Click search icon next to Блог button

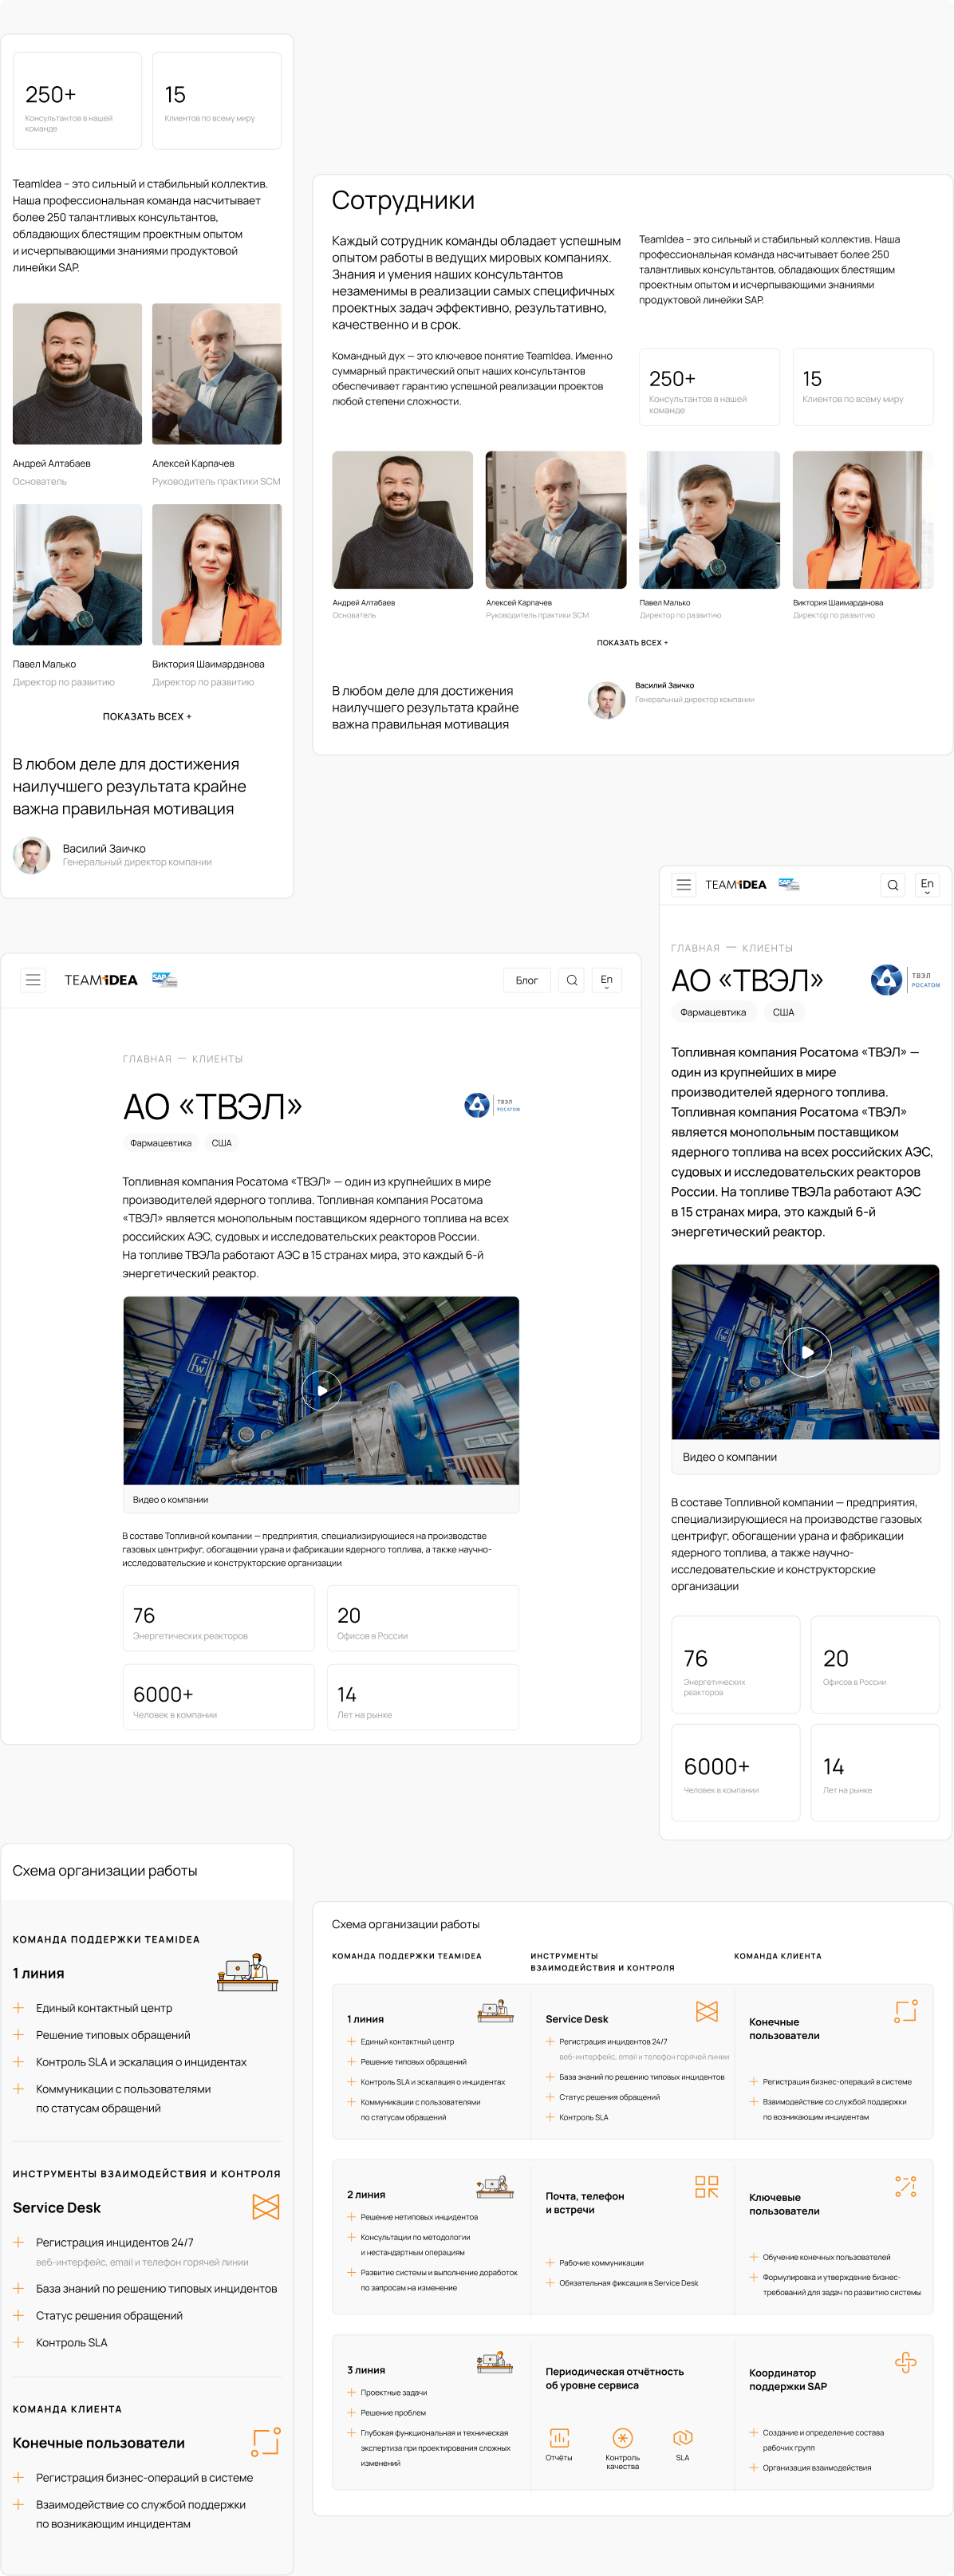(x=572, y=980)
